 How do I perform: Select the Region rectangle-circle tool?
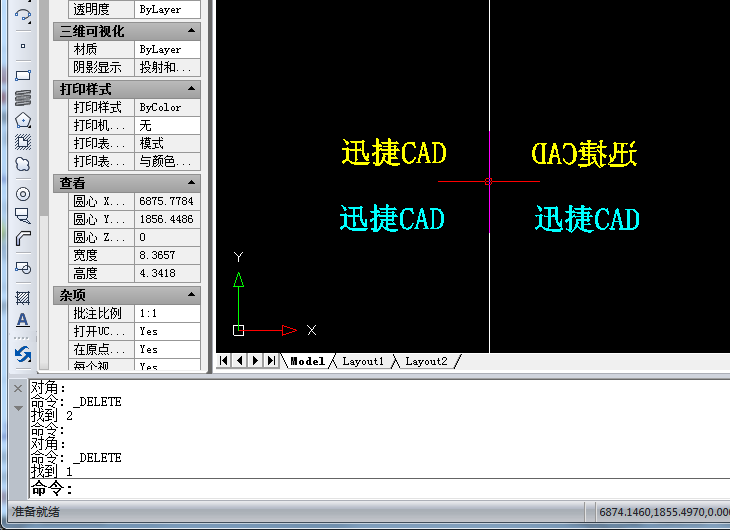[x=23, y=268]
